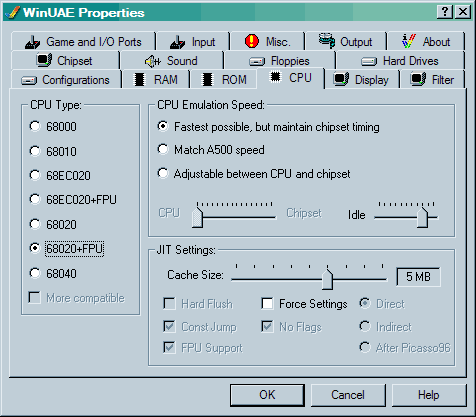Screen dimensions: 476x417
Task: Click the speaker icon on Sound tab
Action: click(153, 61)
